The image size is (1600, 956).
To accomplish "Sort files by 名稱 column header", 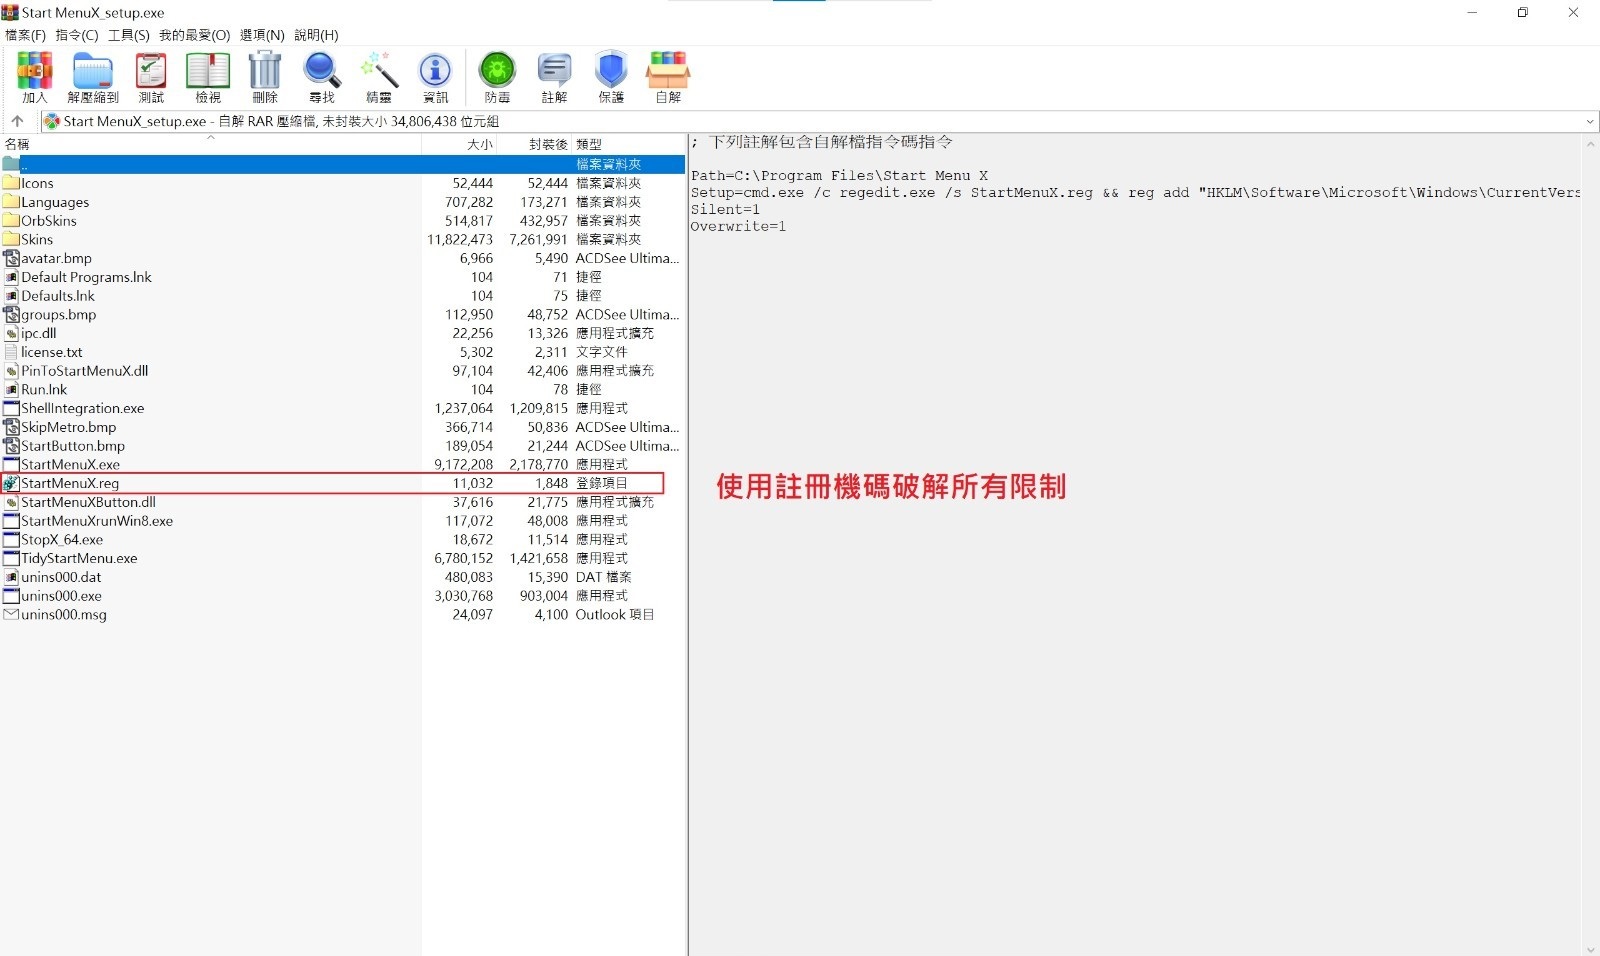I will coord(211,144).
